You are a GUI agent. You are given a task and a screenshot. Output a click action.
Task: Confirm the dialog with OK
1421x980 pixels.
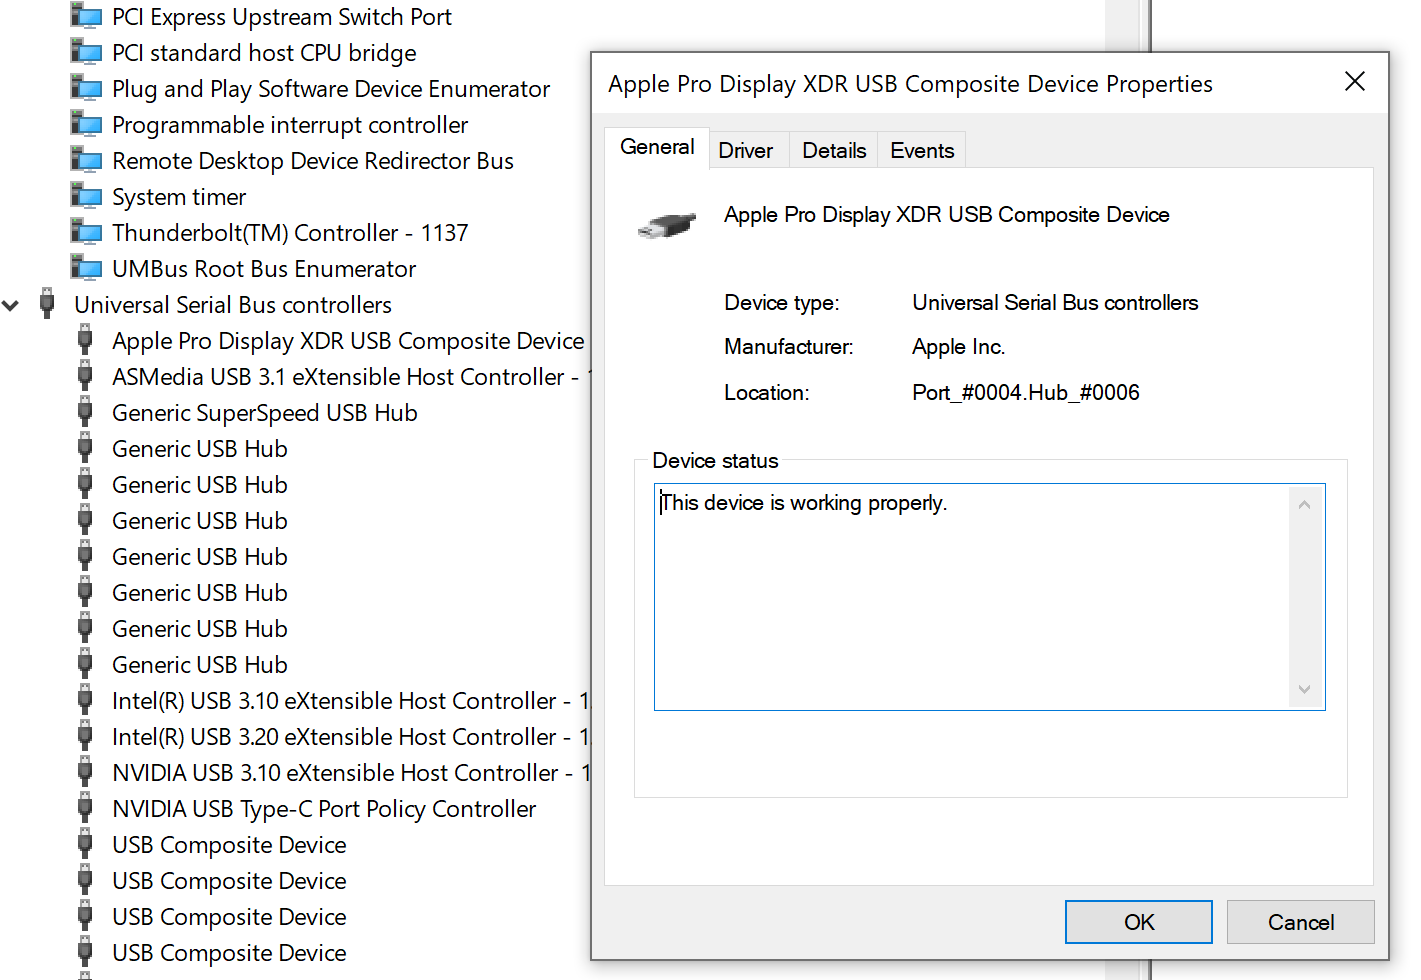click(x=1139, y=922)
